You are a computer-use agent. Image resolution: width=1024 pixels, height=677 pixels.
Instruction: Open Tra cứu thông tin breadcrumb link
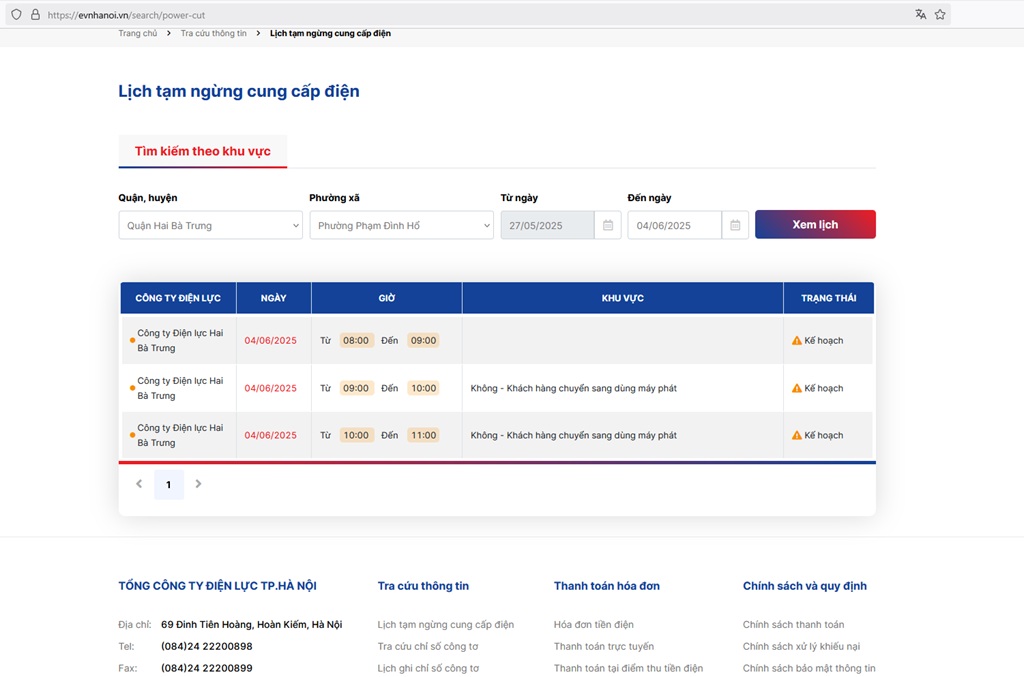[213, 33]
